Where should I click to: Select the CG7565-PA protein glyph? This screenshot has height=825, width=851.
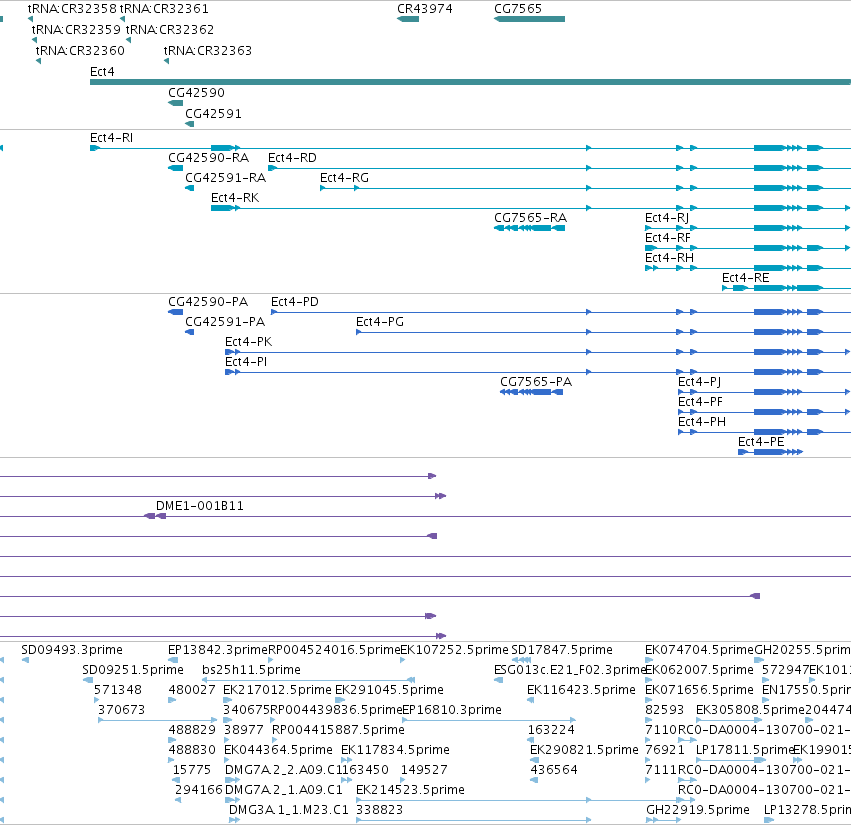click(x=531, y=392)
